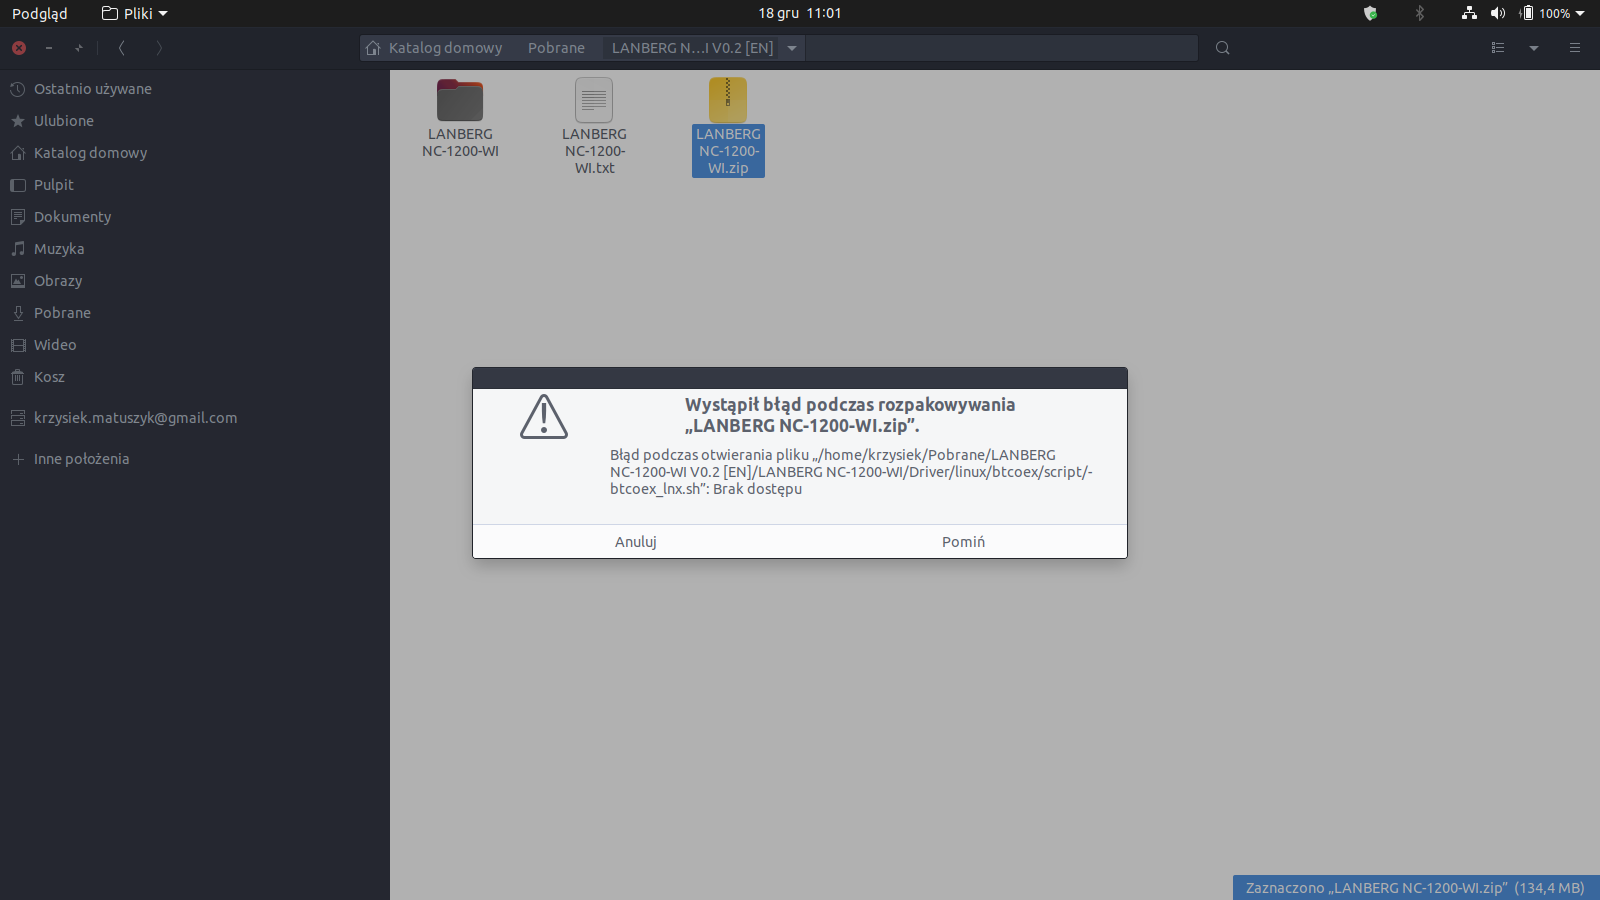Click the shield icon in system tray
The image size is (1600, 900).
[x=1371, y=13]
